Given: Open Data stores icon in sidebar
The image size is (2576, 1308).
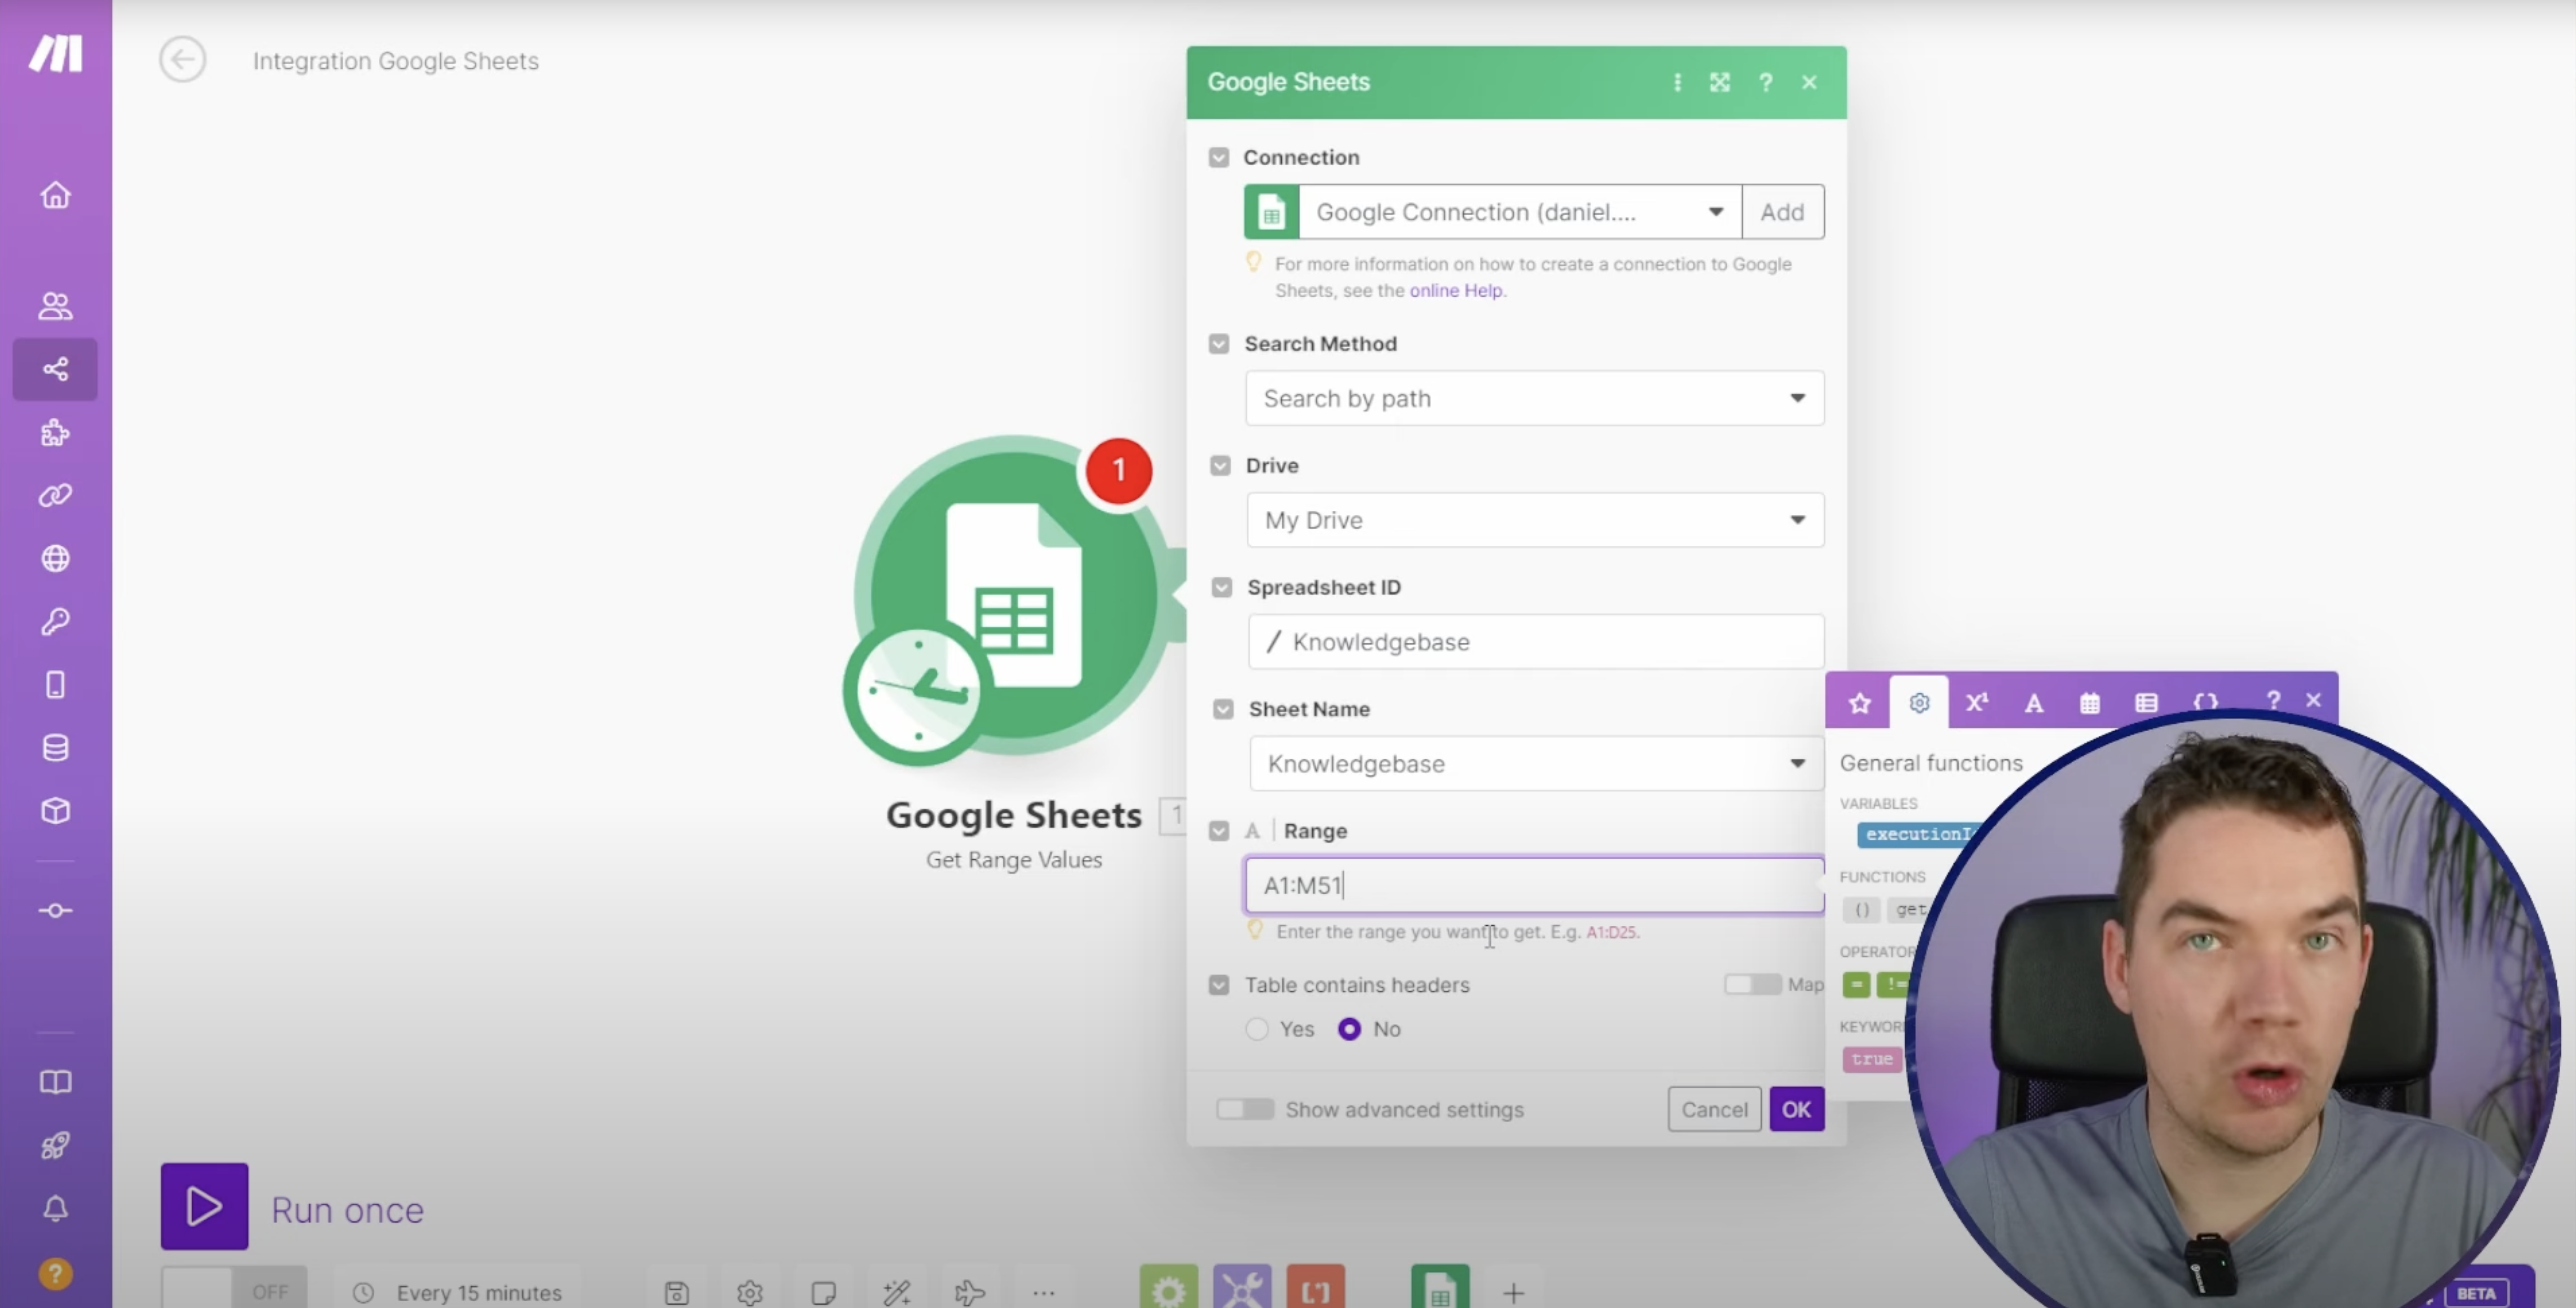Looking at the screenshot, I should click(x=55, y=747).
